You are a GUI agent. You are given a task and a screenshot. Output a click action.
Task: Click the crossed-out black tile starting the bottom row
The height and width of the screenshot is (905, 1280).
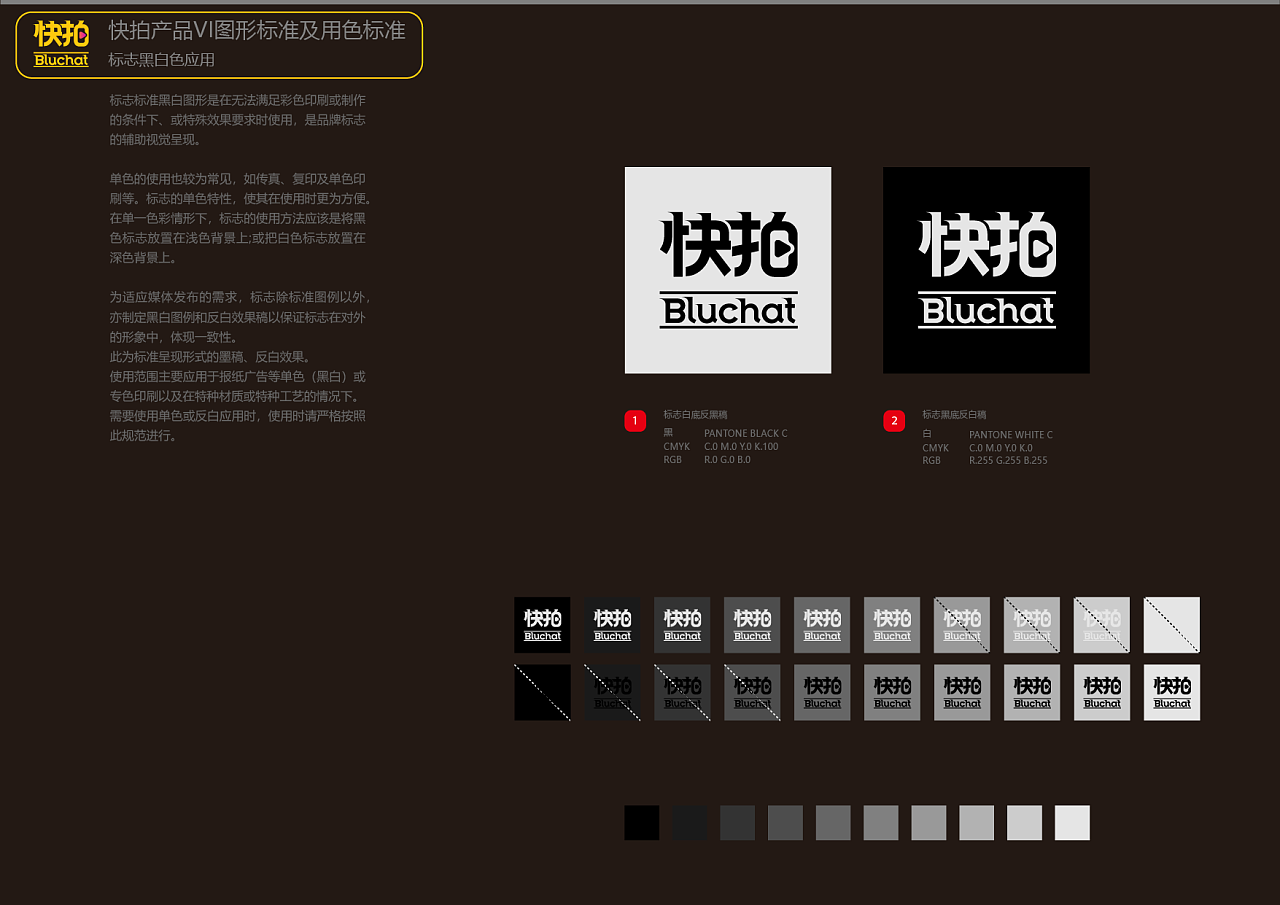click(x=542, y=692)
